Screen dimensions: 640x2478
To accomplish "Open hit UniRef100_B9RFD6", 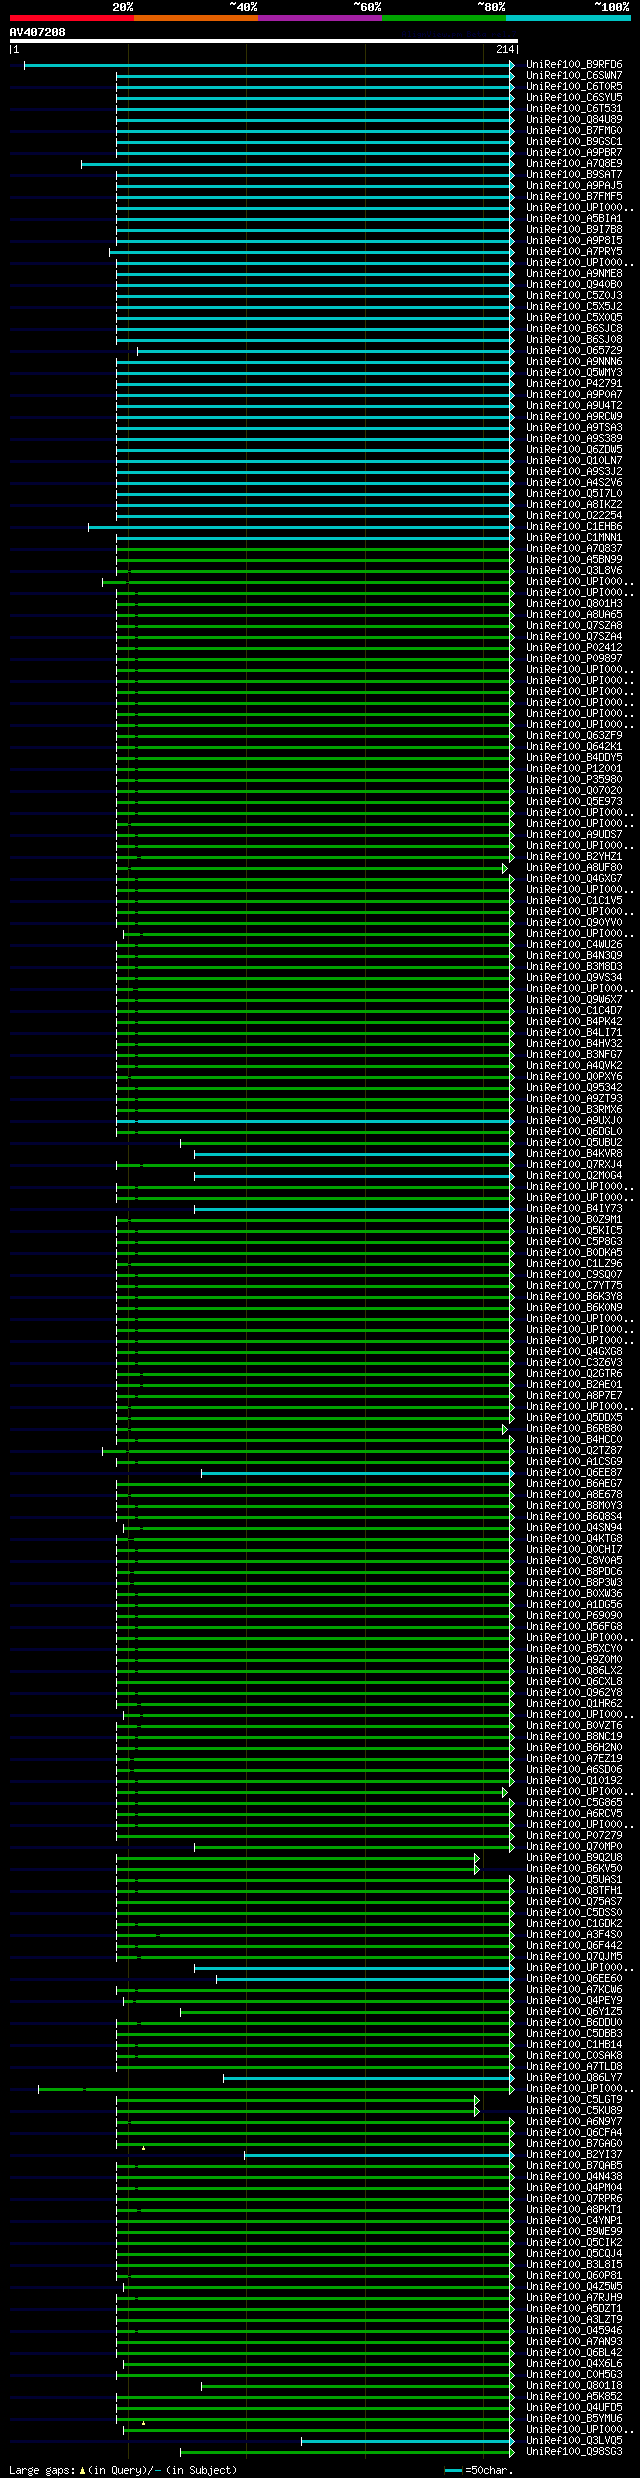I will click(574, 65).
